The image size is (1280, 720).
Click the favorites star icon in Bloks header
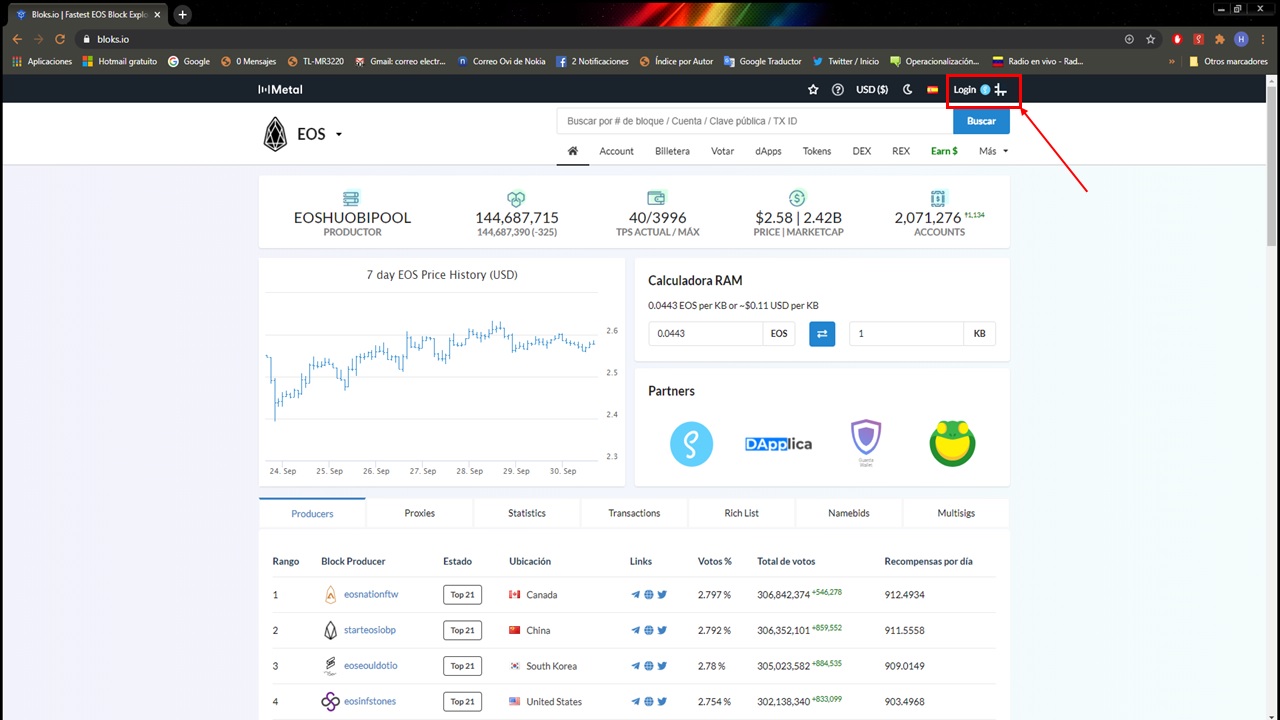point(813,90)
